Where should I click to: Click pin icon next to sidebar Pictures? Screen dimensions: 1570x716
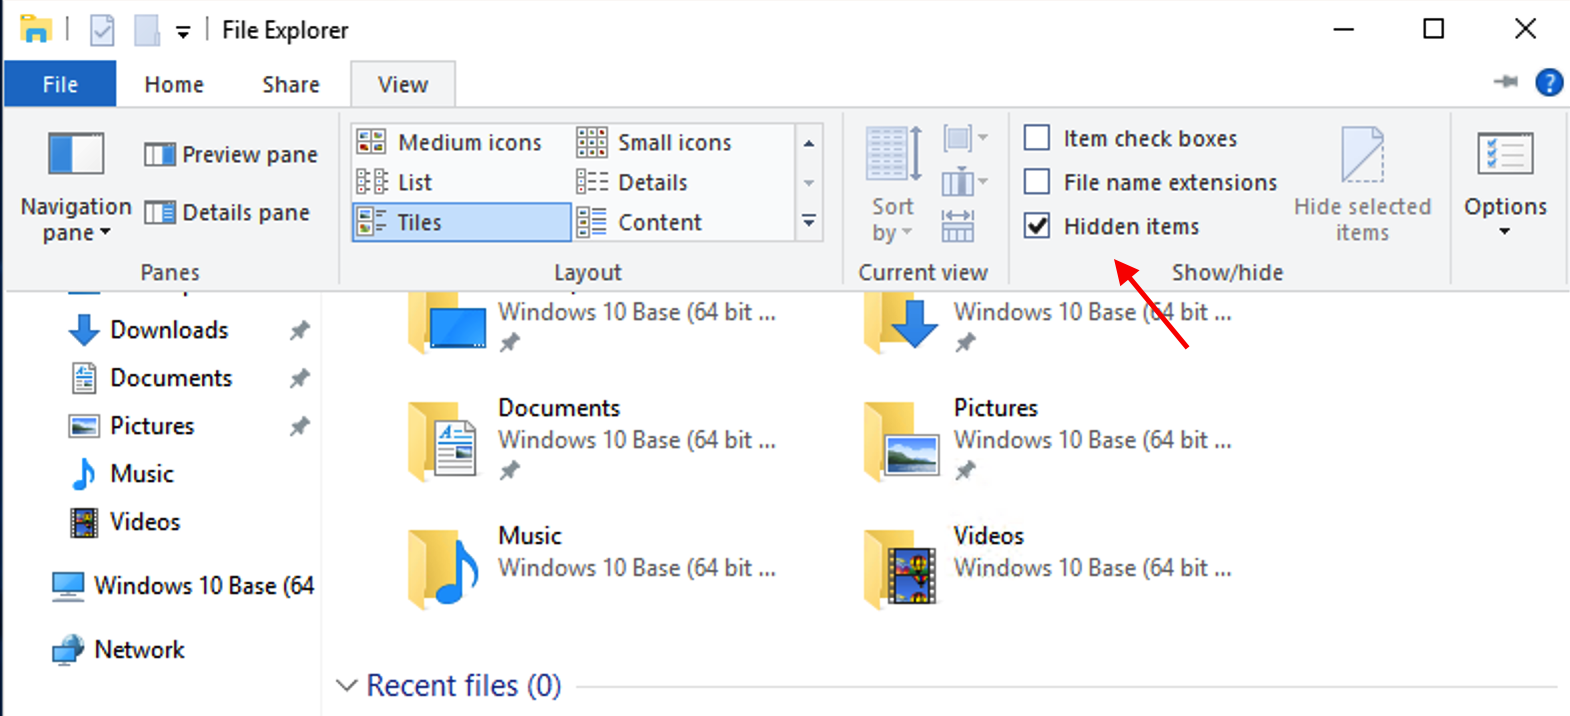coord(299,426)
